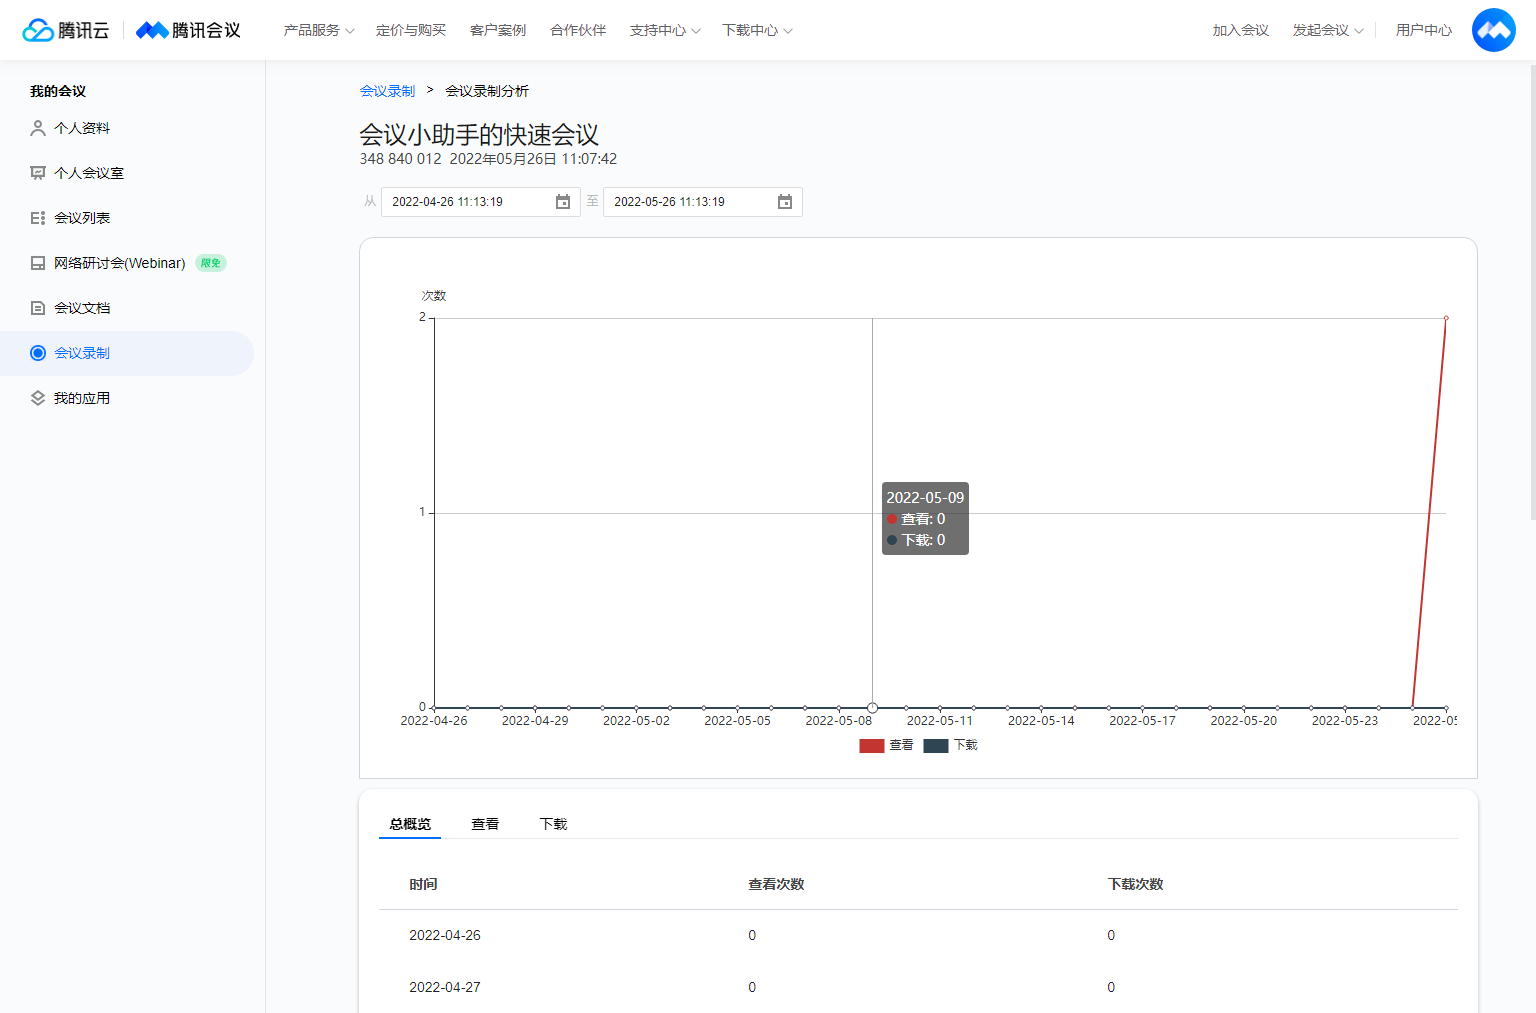Open the user avatar at top right
This screenshot has width=1536, height=1013.
click(1493, 30)
